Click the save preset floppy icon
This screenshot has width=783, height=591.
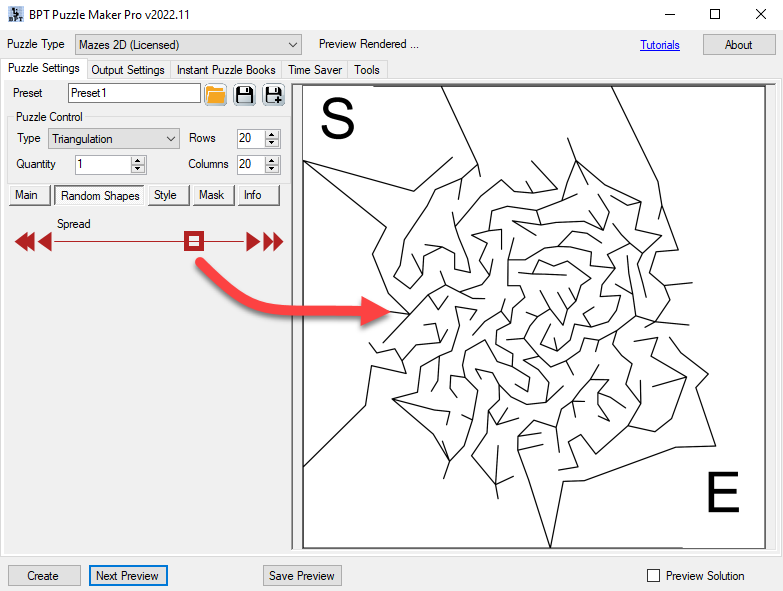[244, 95]
